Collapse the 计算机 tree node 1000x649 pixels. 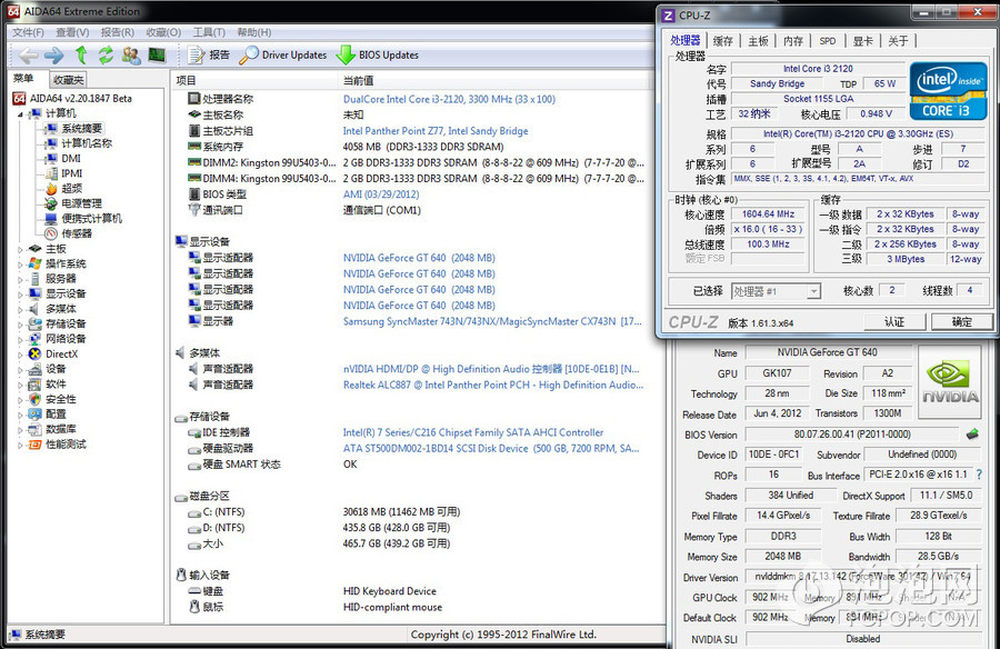click(x=20, y=114)
